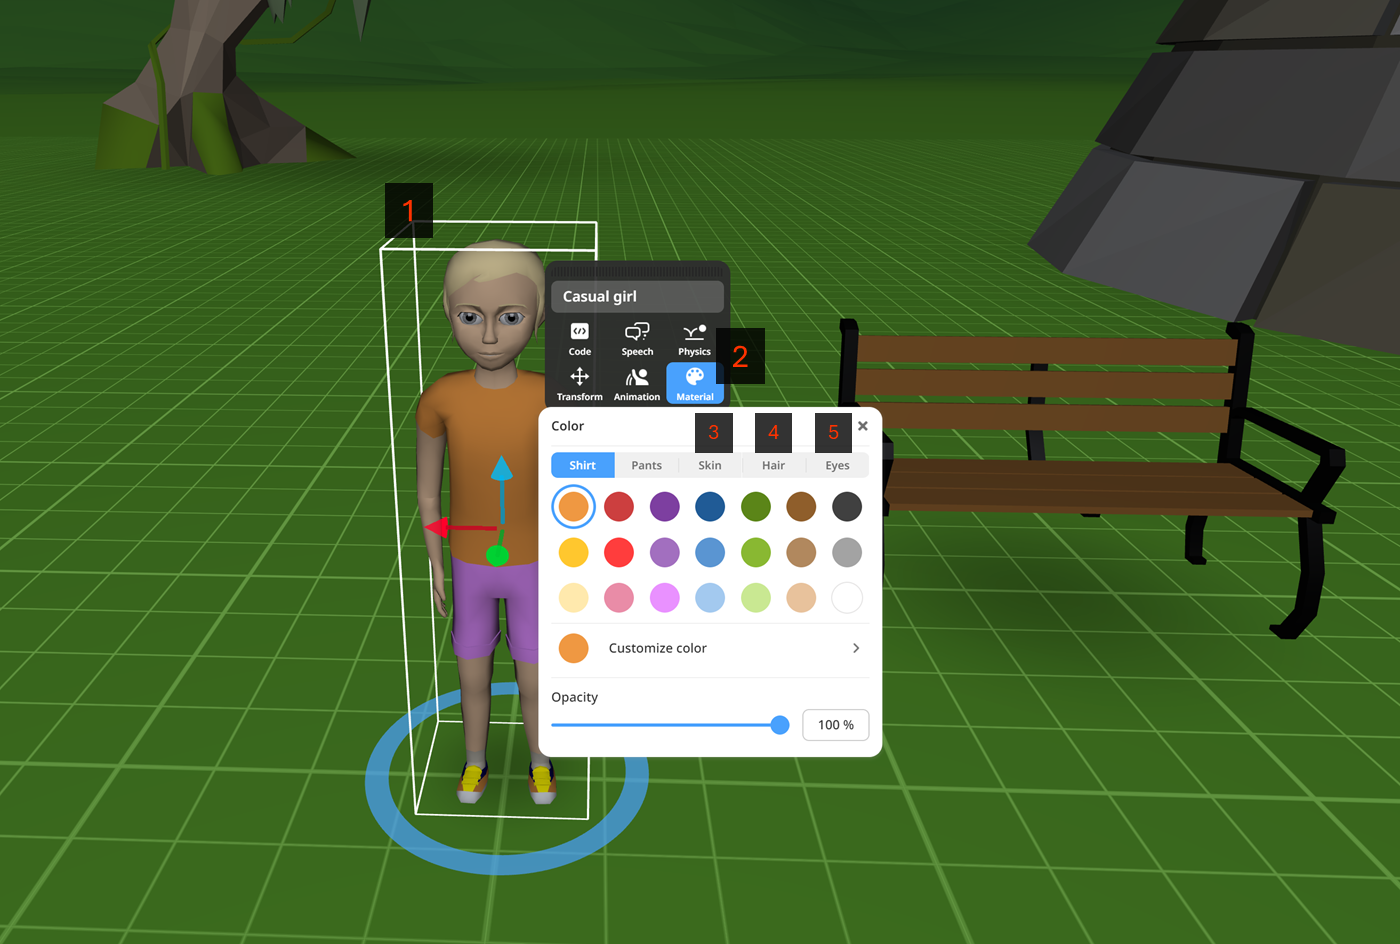Expand the Customize color option

[710, 648]
